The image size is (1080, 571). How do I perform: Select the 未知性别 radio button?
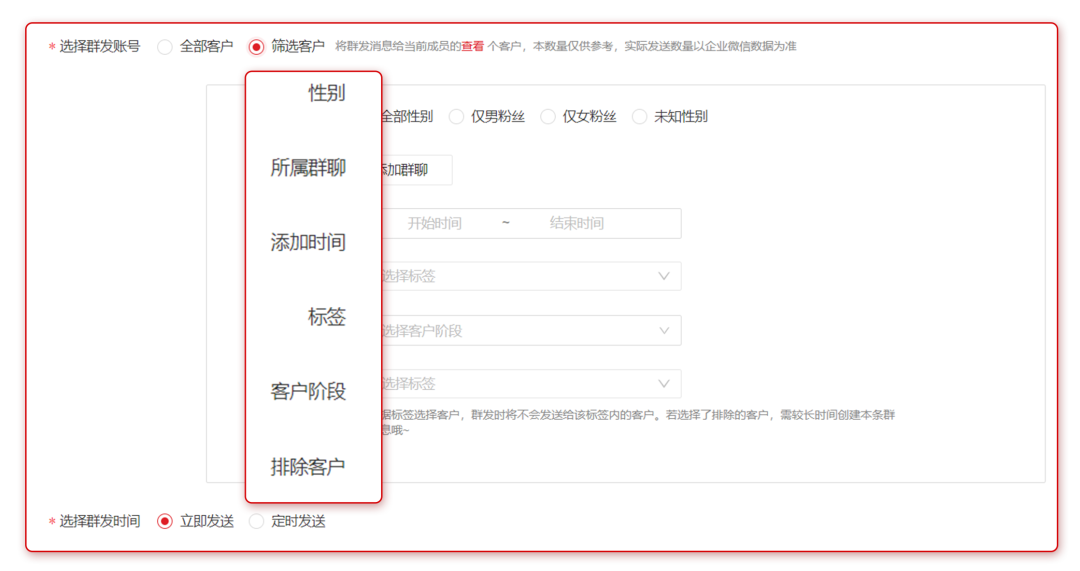640,117
